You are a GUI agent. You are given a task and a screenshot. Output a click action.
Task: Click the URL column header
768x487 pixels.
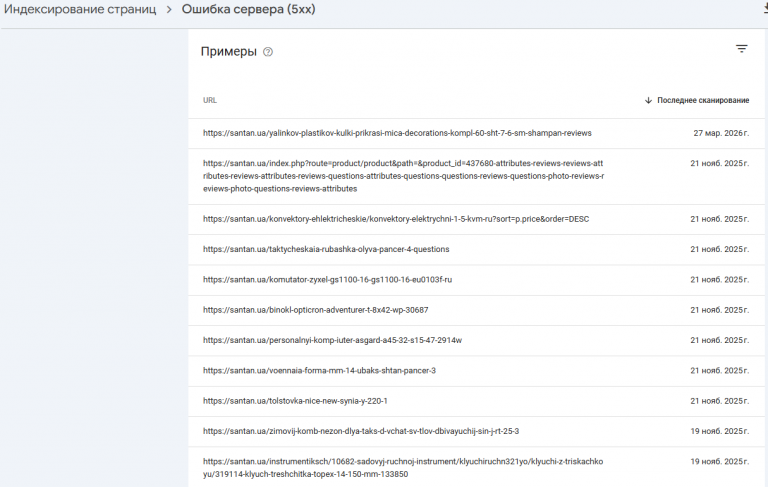[x=210, y=100]
